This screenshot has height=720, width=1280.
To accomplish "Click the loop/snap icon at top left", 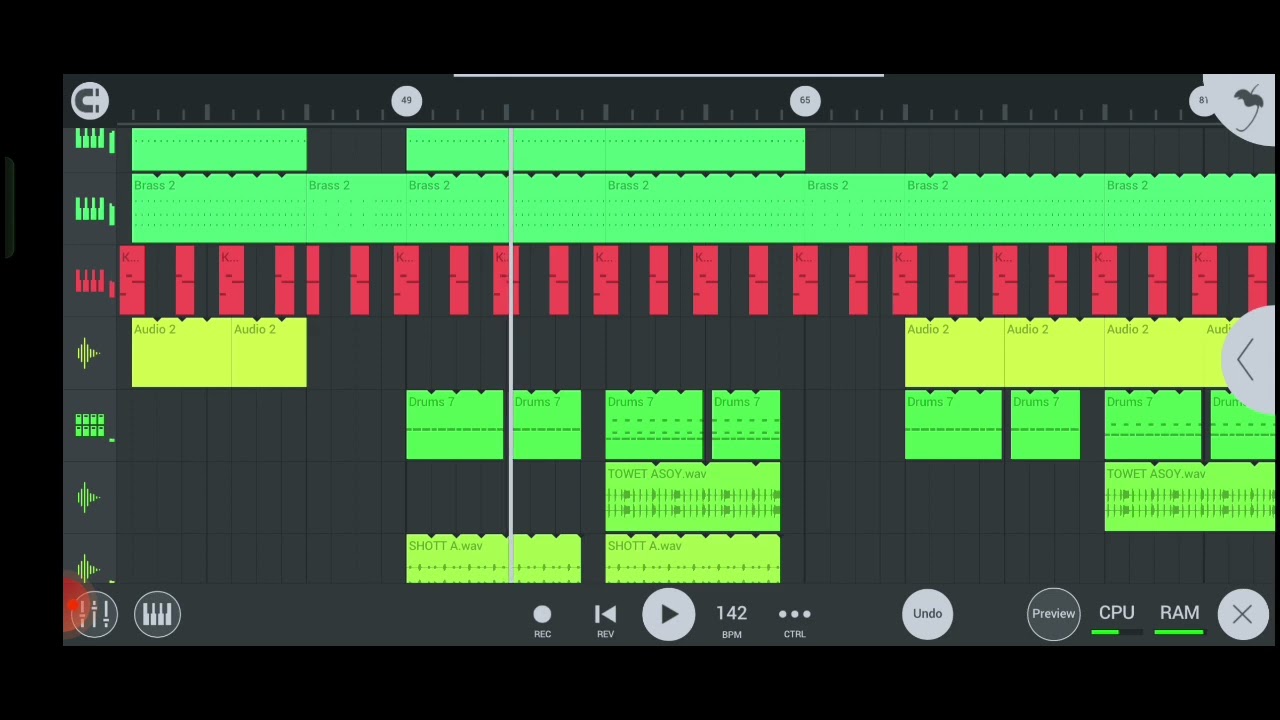I will coord(90,100).
